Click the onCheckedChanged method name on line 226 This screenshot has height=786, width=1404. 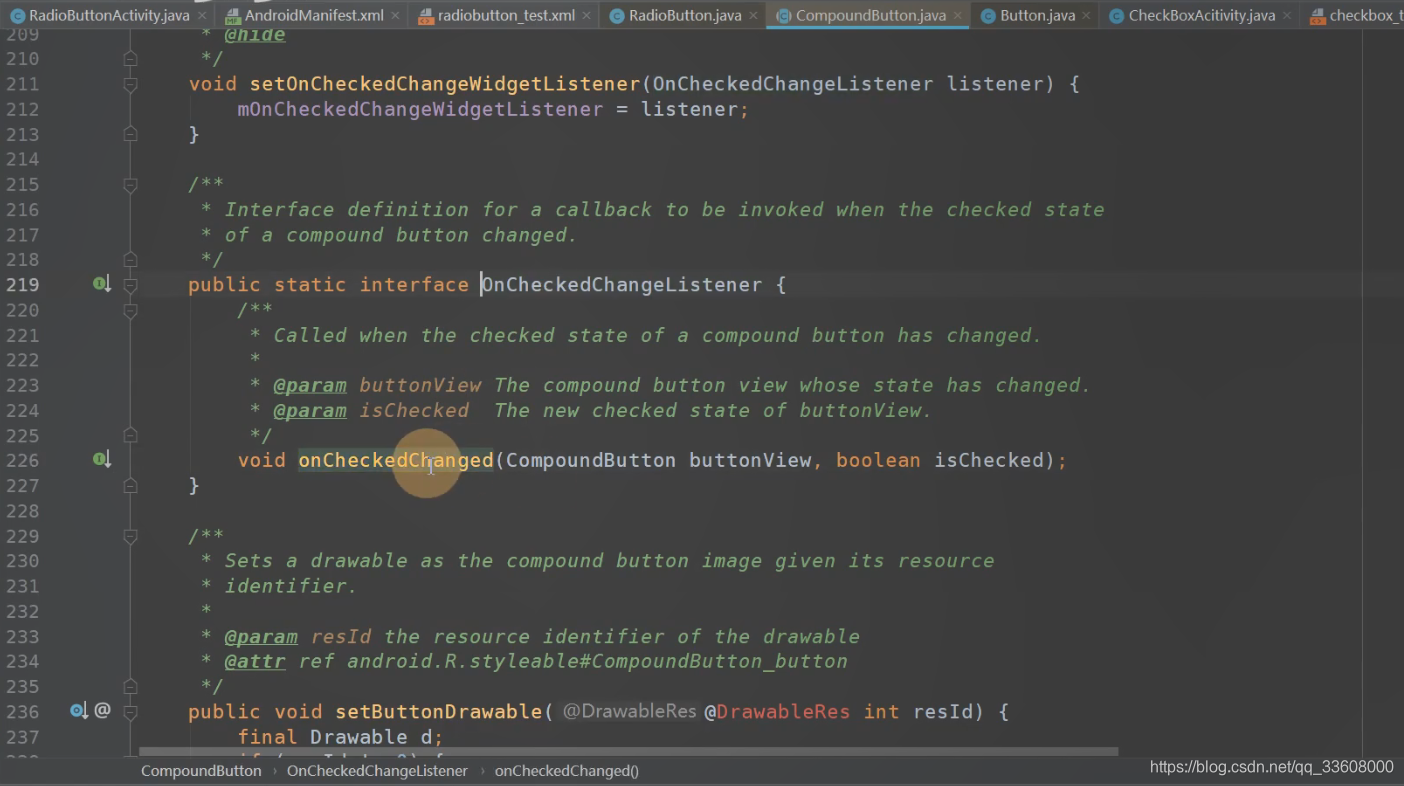(x=396, y=460)
